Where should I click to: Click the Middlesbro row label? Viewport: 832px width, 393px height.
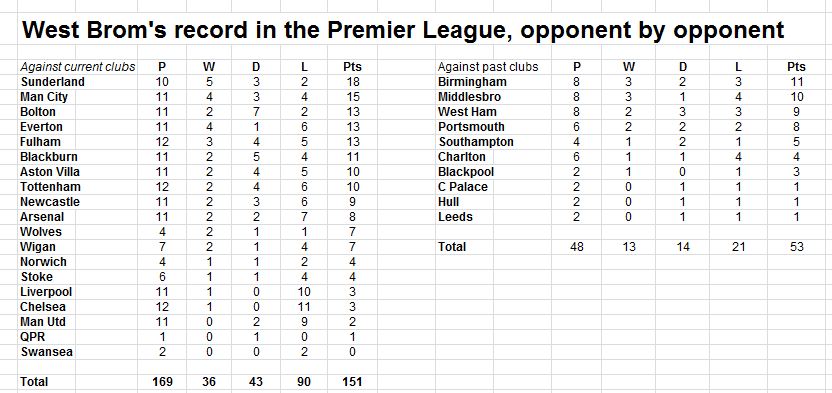point(469,97)
